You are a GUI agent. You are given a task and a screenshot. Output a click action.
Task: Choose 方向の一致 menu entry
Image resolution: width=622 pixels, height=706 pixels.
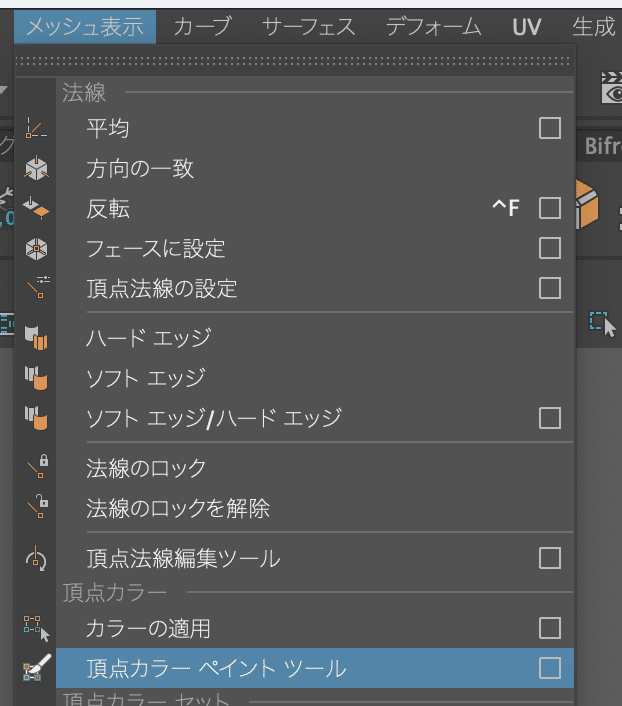point(315,168)
